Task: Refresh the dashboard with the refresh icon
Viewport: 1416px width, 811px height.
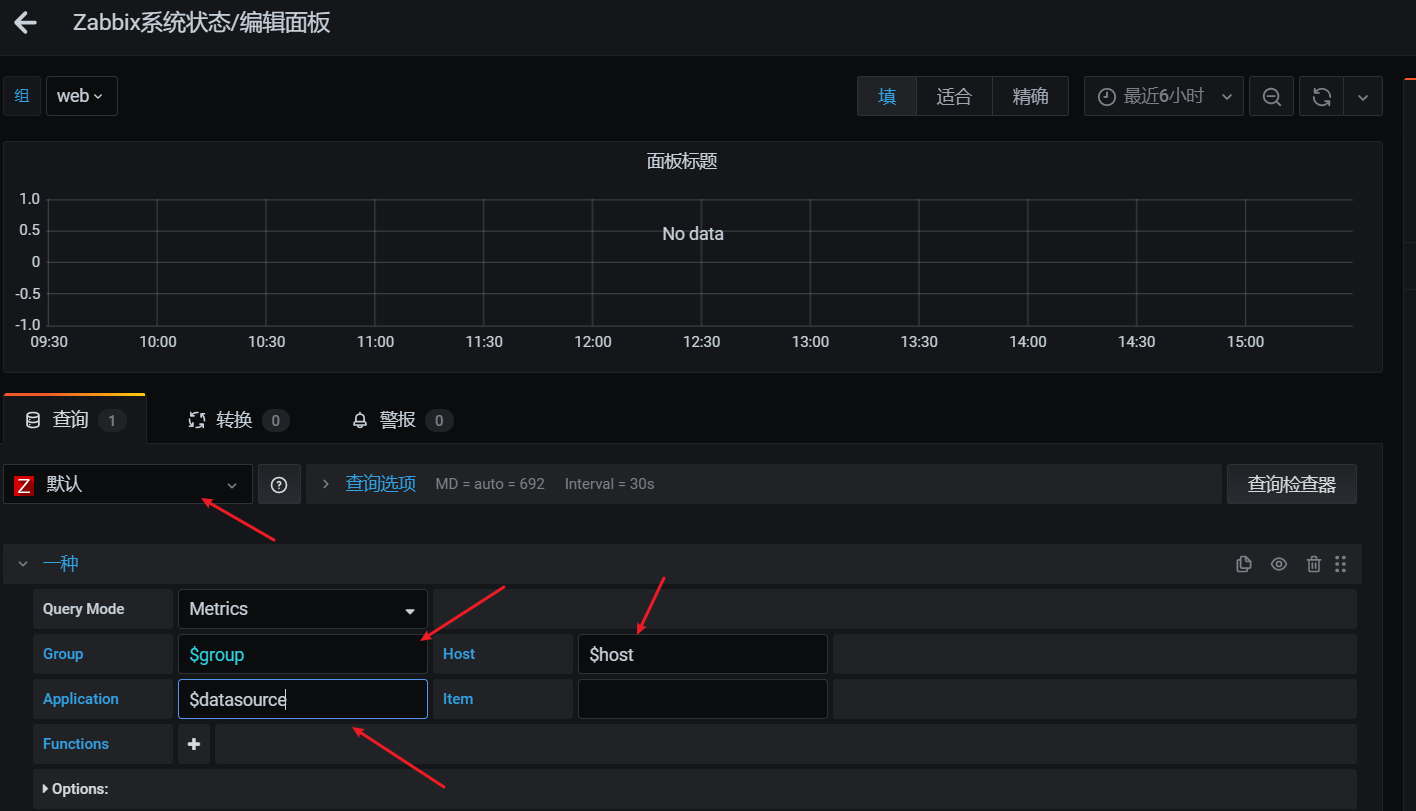Action: [x=1321, y=96]
